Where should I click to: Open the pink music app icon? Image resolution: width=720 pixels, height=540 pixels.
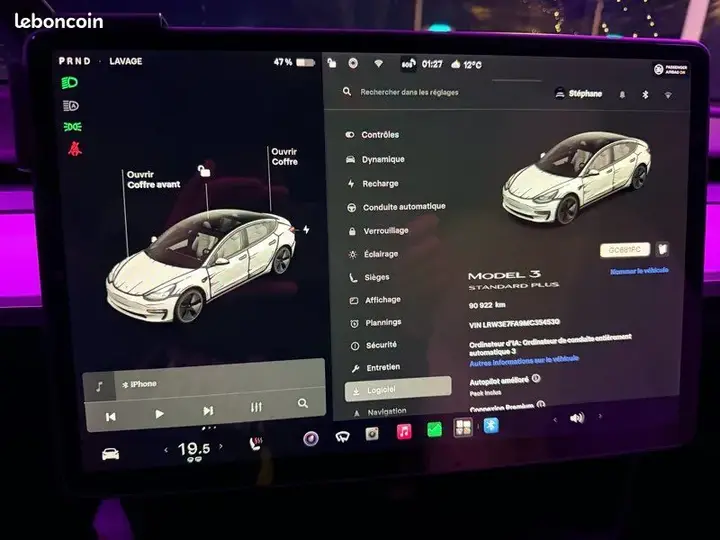click(404, 432)
